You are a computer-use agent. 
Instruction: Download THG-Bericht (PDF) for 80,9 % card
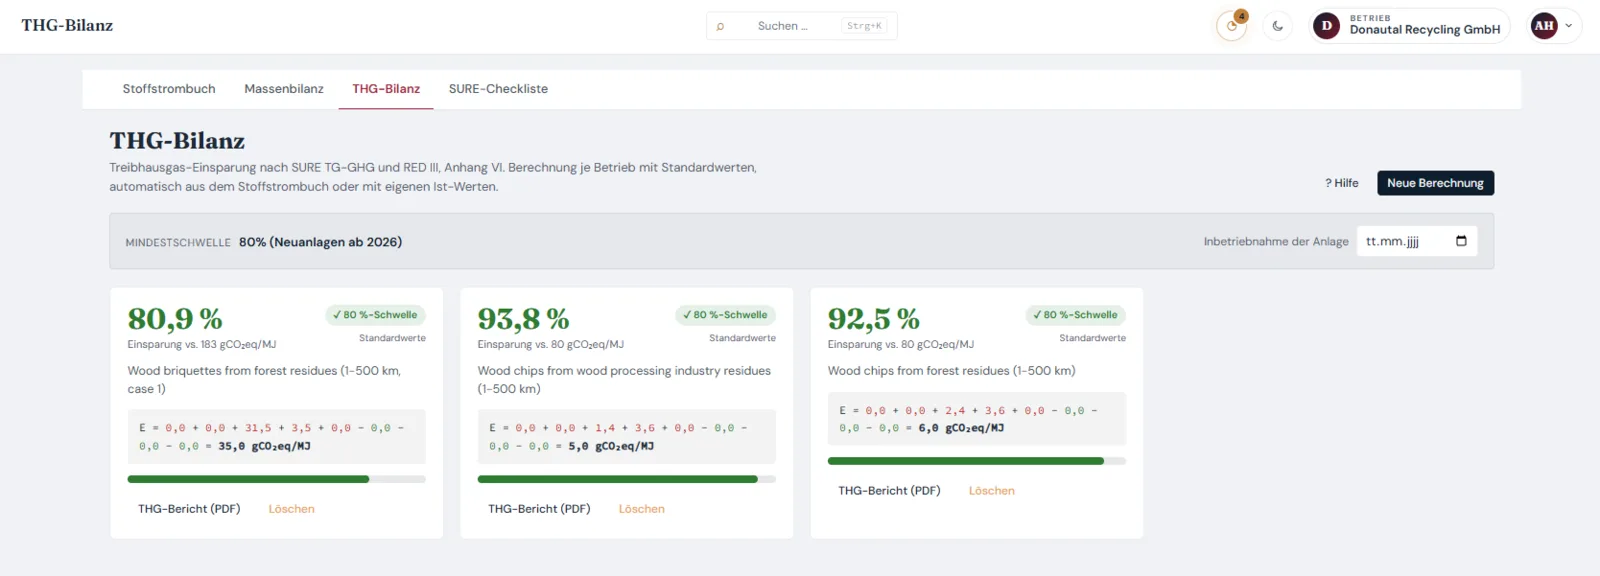point(189,509)
